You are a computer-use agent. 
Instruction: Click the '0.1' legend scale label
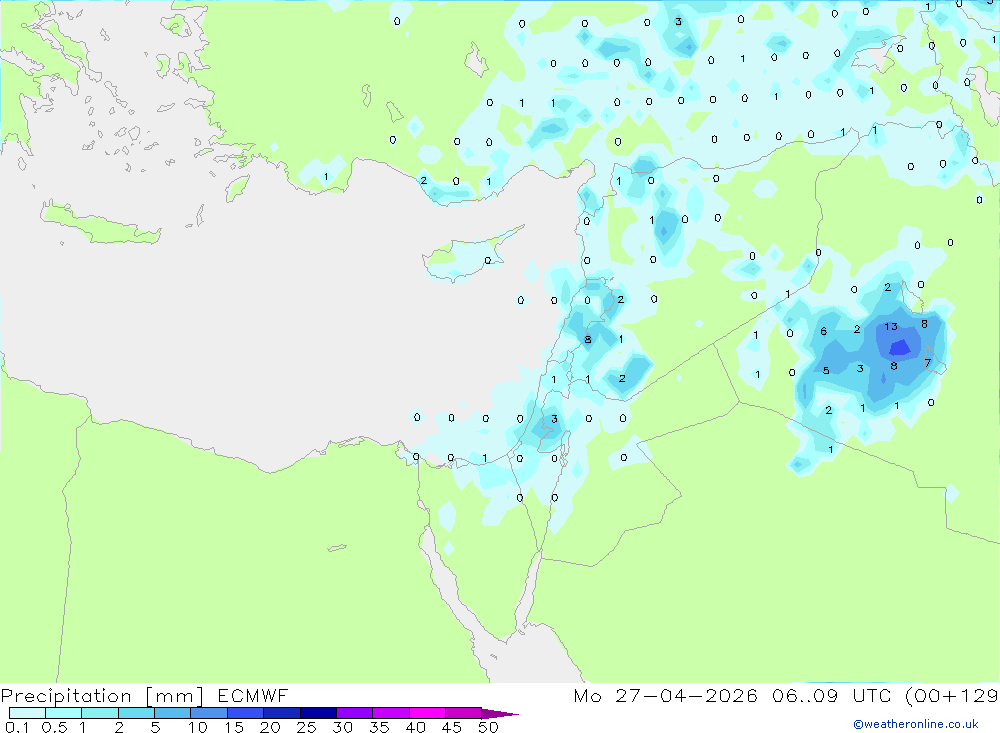click(x=17, y=727)
